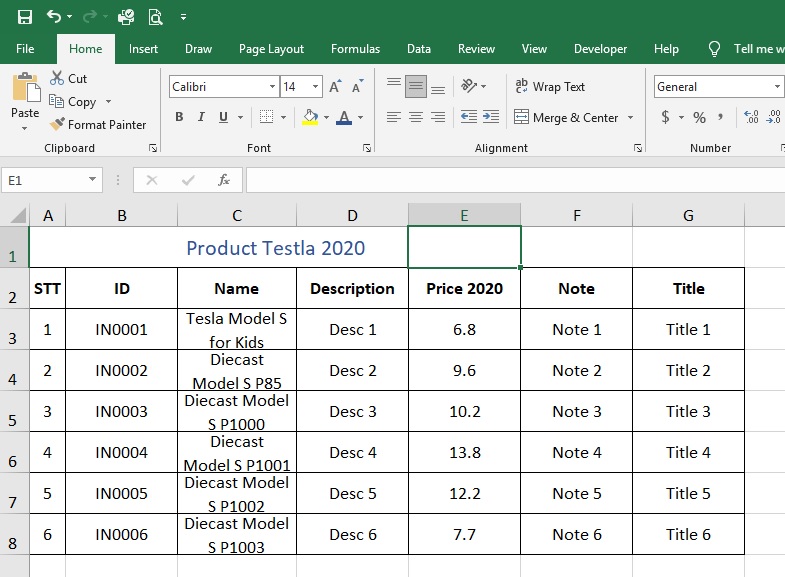Open the General number format dropdown
The height and width of the screenshot is (577, 785).
[x=777, y=87]
